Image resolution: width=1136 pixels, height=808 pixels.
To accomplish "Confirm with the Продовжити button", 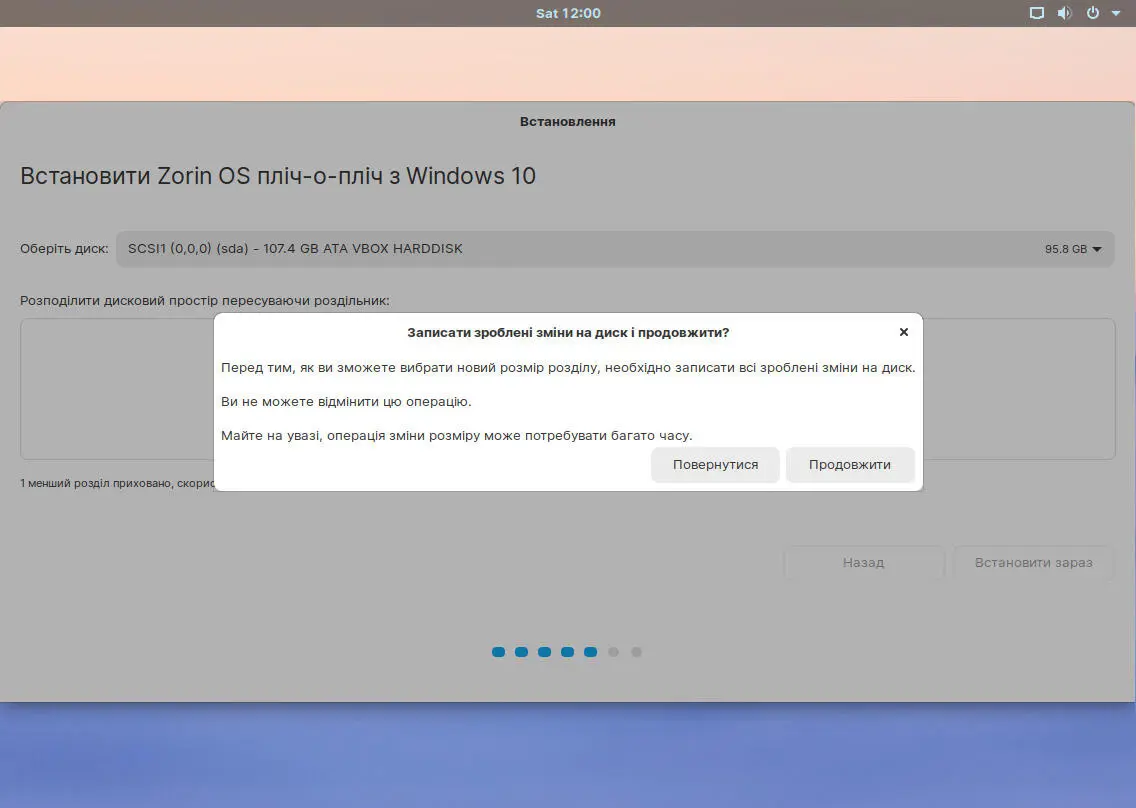I will point(850,465).
